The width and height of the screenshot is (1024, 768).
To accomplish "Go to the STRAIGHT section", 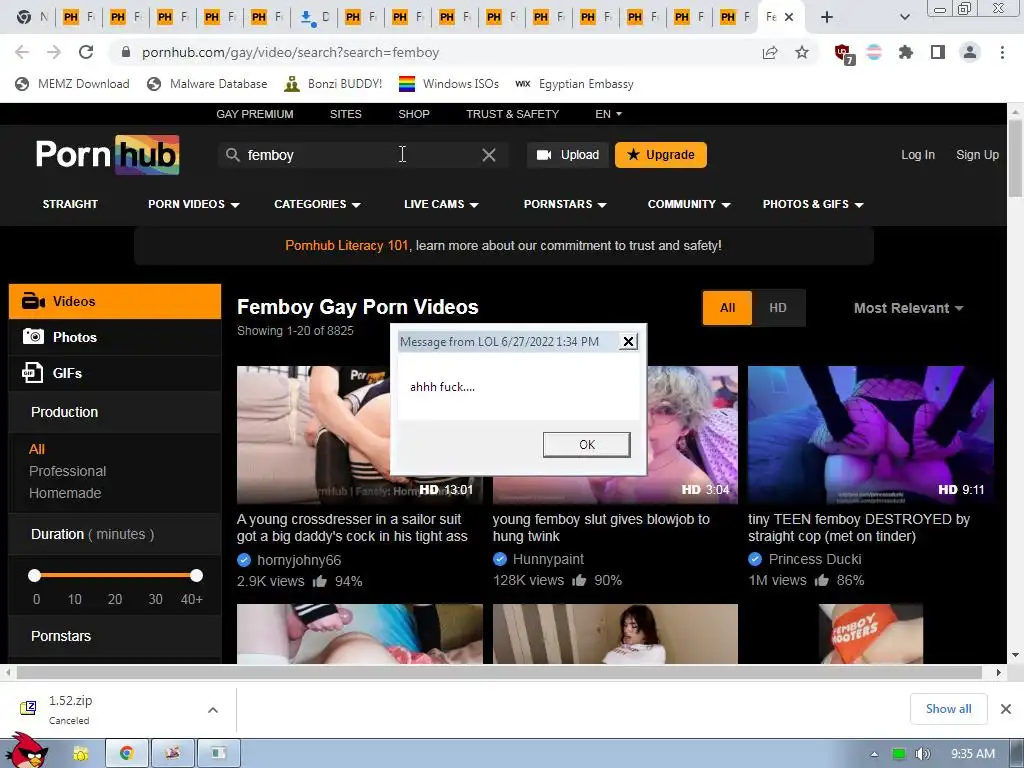I will tap(70, 204).
